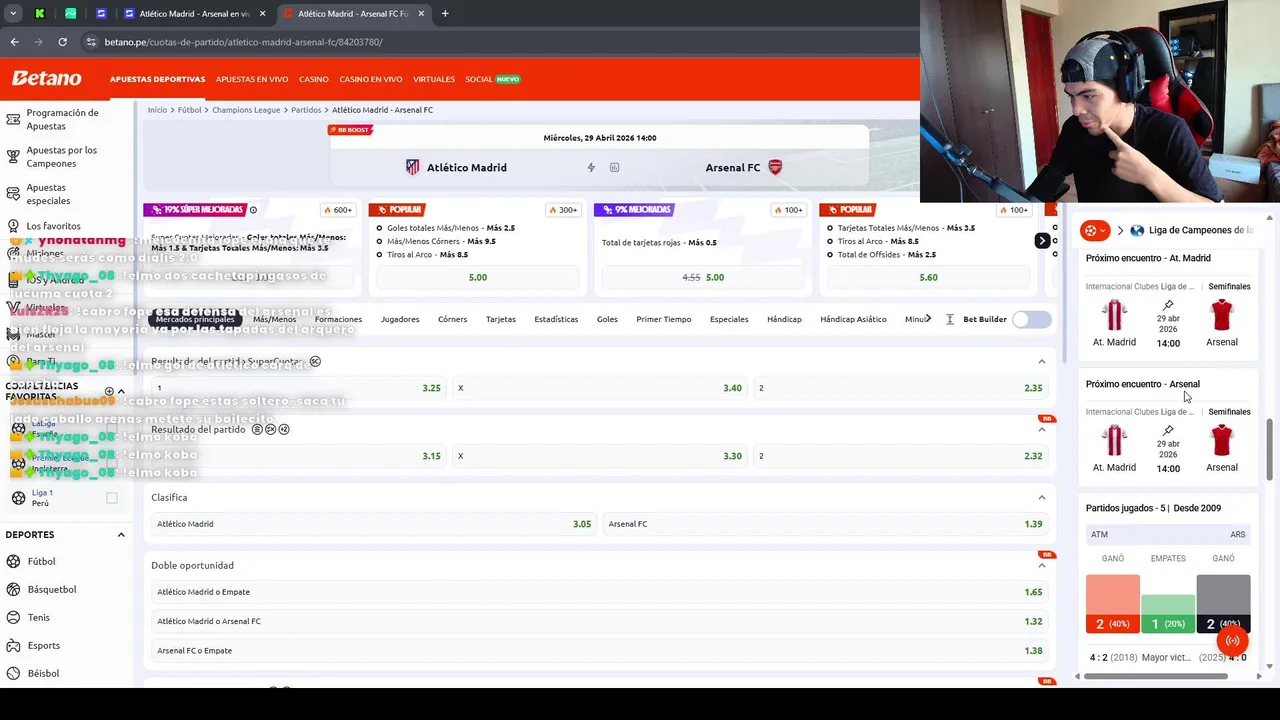Collapse the Deportes sidebar section
Screen dimensions: 1280x720
click(121, 535)
